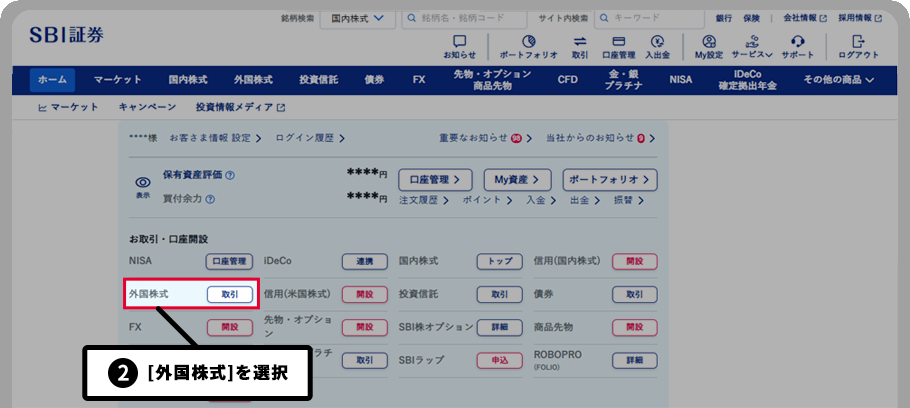Viewport: 910px width, 408px height.
Task: Click the NISA 口座管理 button
Action: tap(229, 261)
